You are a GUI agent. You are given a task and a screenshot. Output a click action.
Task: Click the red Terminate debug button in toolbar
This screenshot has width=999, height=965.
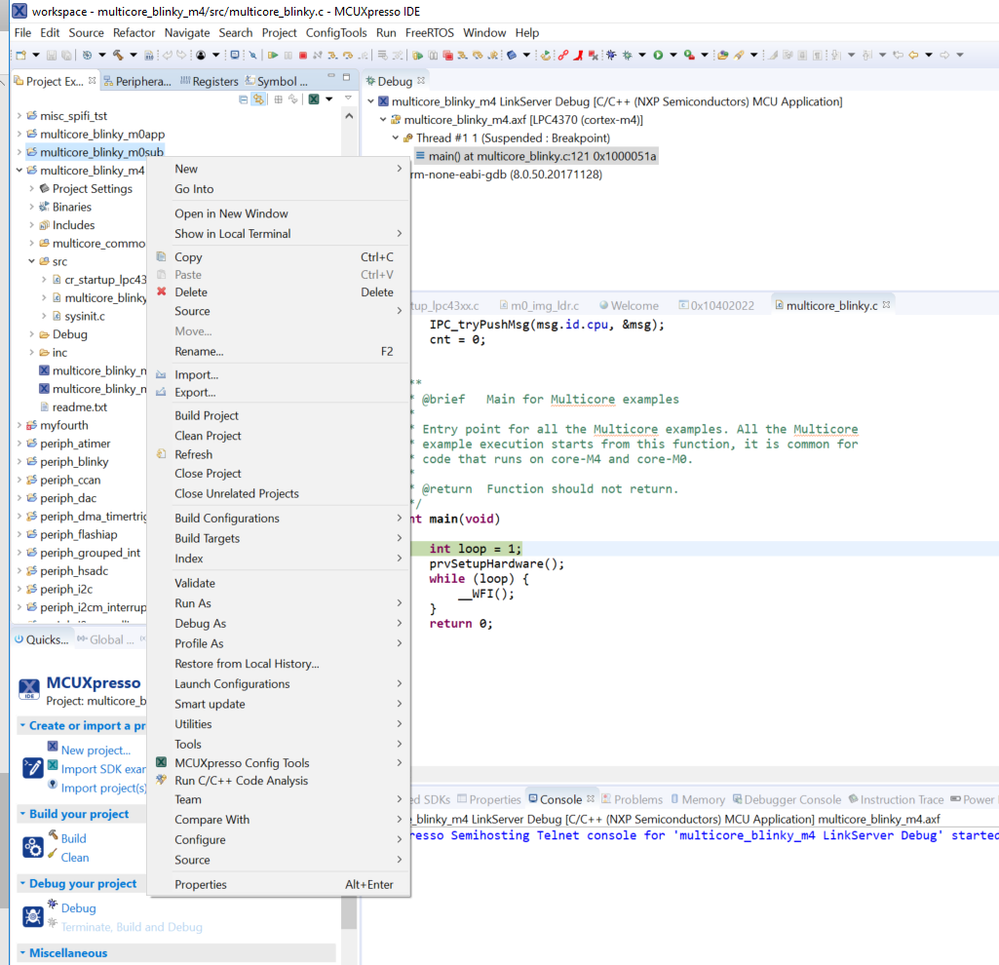pos(303,55)
